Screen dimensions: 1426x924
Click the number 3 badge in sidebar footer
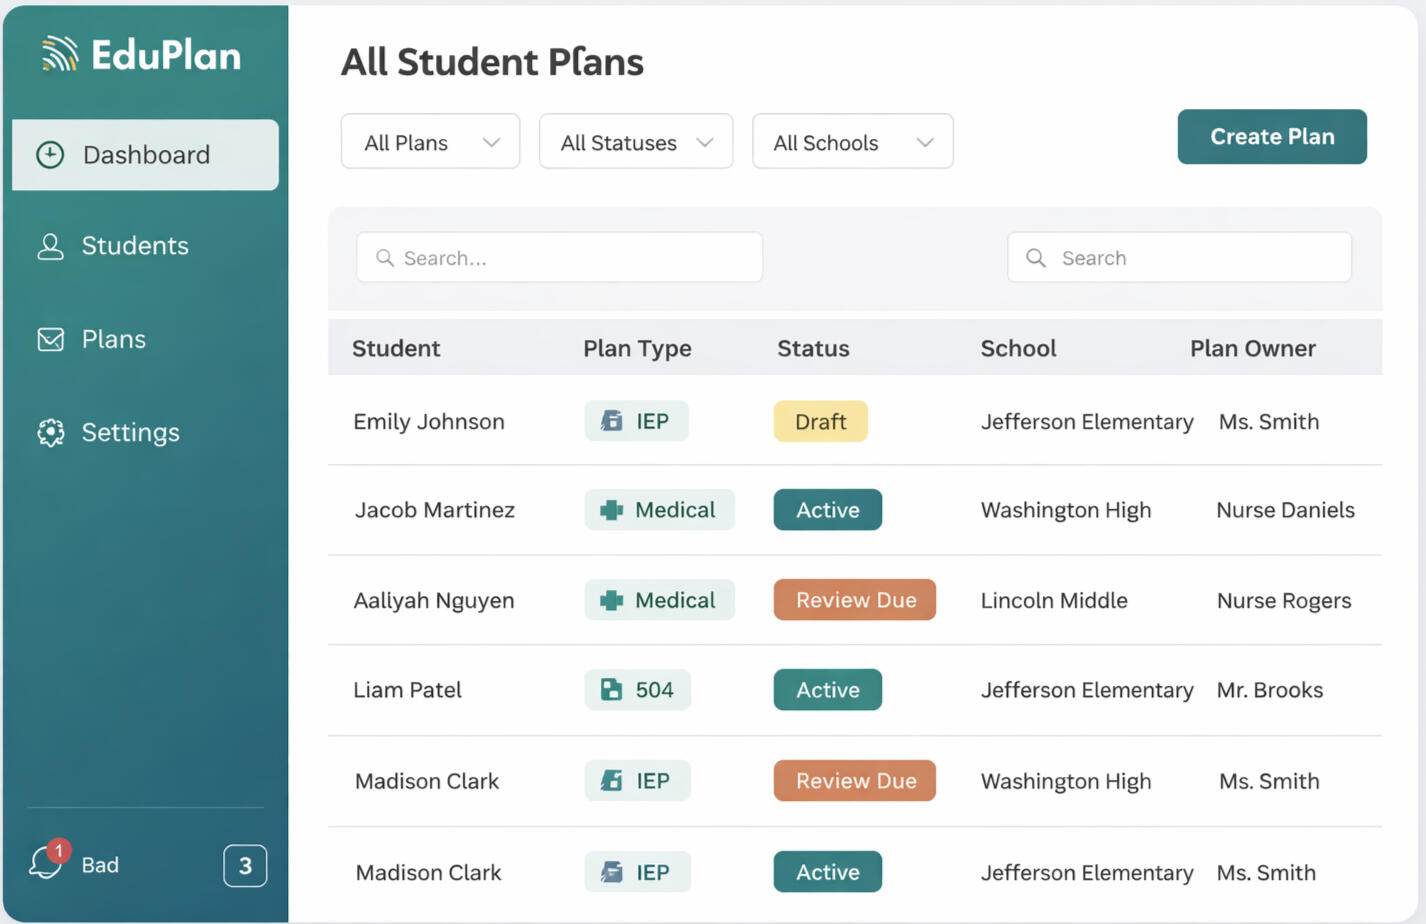click(245, 866)
